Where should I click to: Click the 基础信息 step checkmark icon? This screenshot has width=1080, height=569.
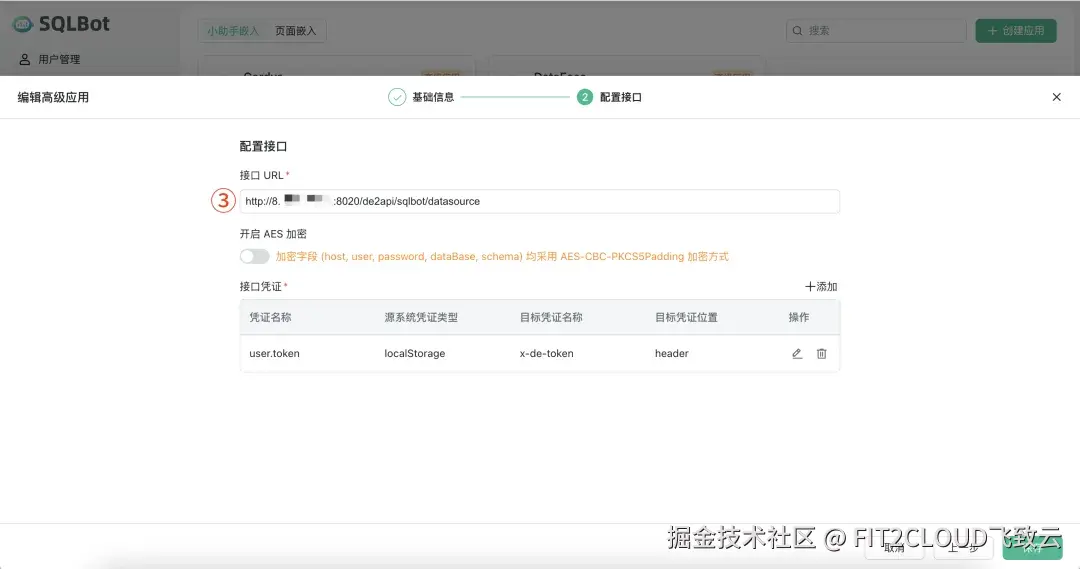[x=397, y=97]
